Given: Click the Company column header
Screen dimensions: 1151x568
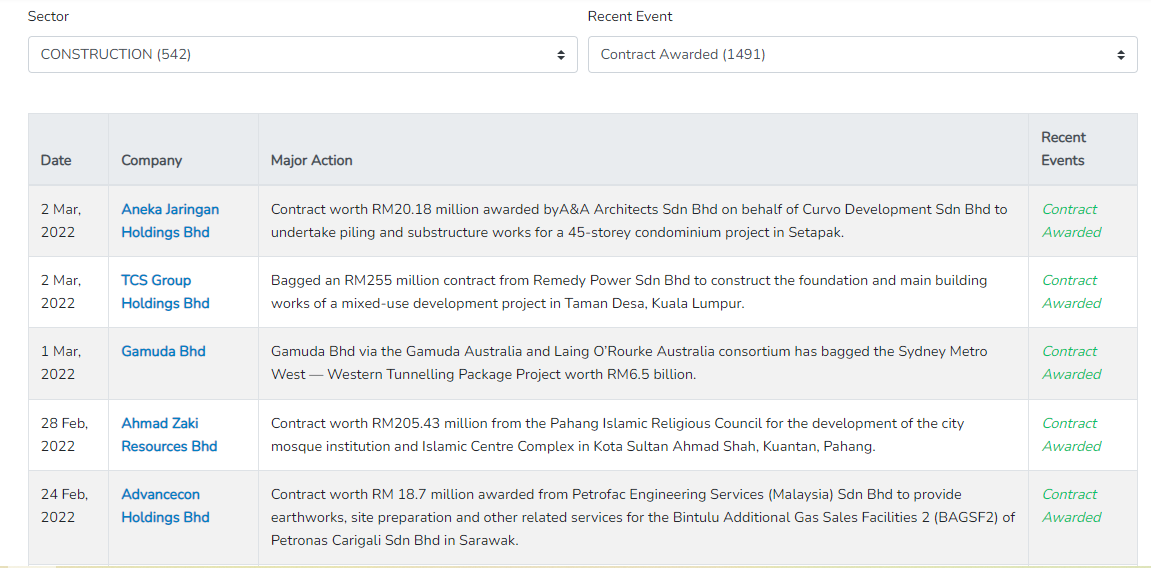Looking at the screenshot, I should pos(151,160).
